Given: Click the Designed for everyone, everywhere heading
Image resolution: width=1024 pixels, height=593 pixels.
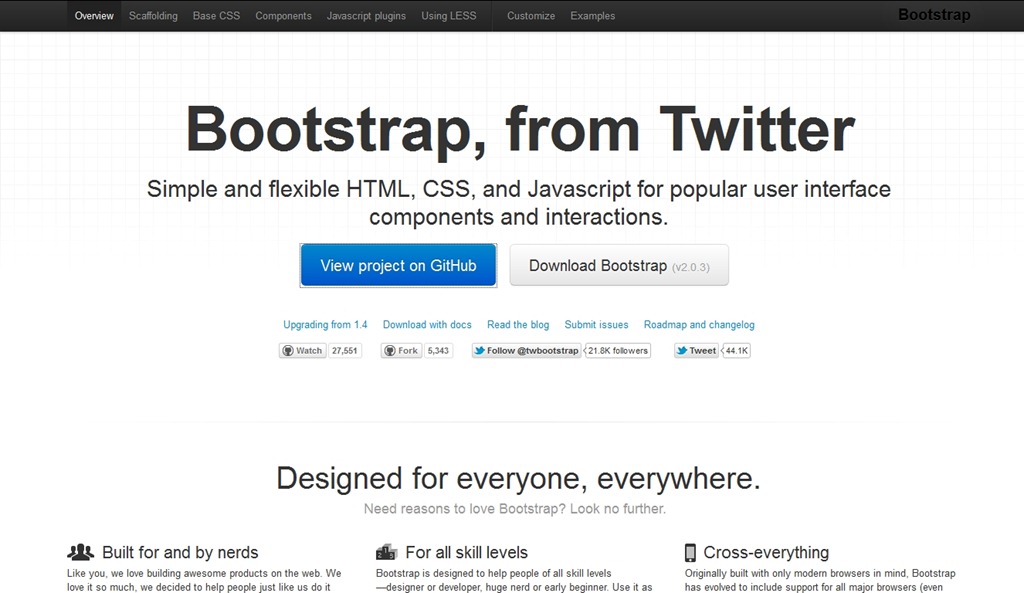Looking at the screenshot, I should [x=519, y=479].
